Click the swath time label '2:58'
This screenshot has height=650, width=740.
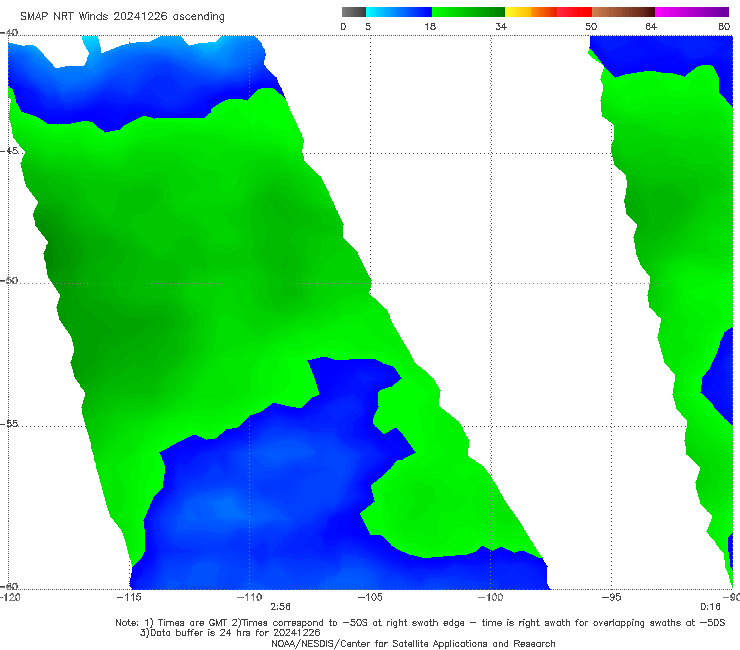coord(280,607)
